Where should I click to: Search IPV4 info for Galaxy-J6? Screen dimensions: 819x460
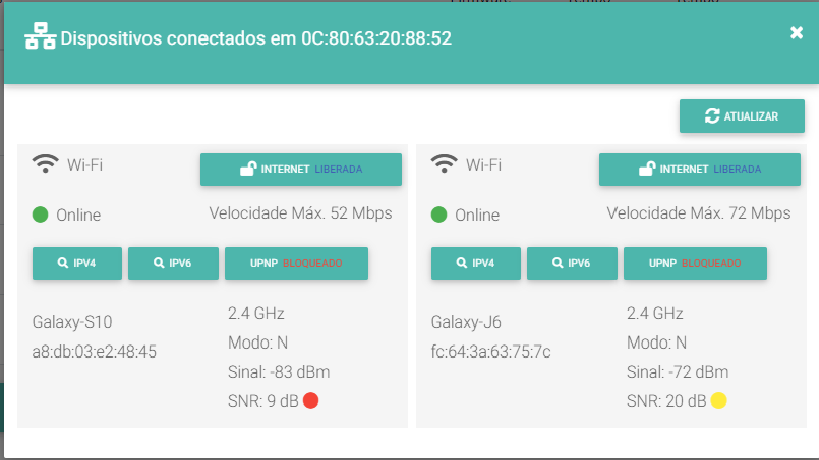point(476,263)
